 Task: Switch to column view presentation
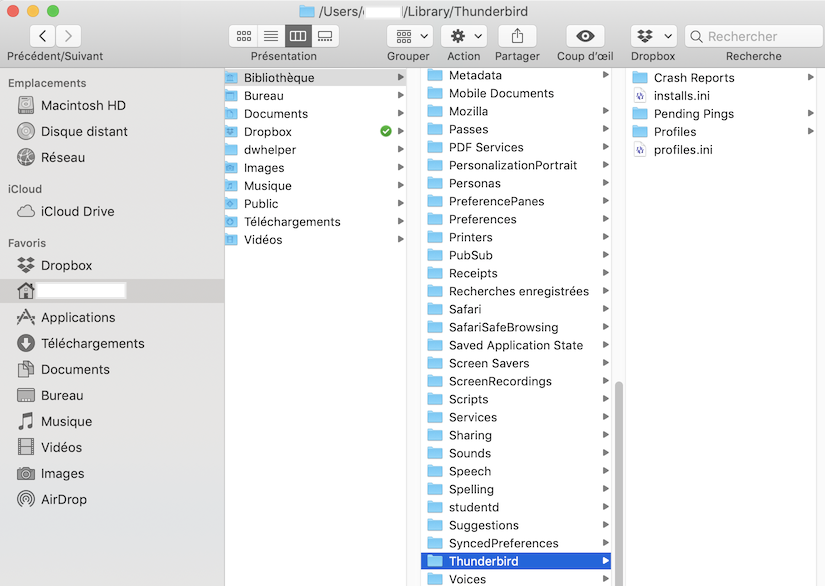tap(298, 36)
